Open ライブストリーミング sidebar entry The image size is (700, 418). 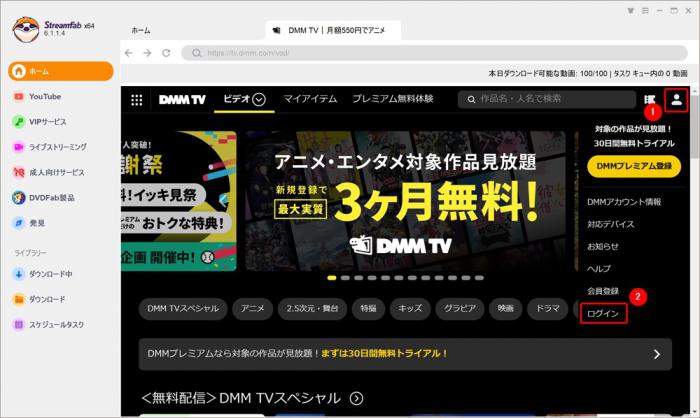pos(58,147)
